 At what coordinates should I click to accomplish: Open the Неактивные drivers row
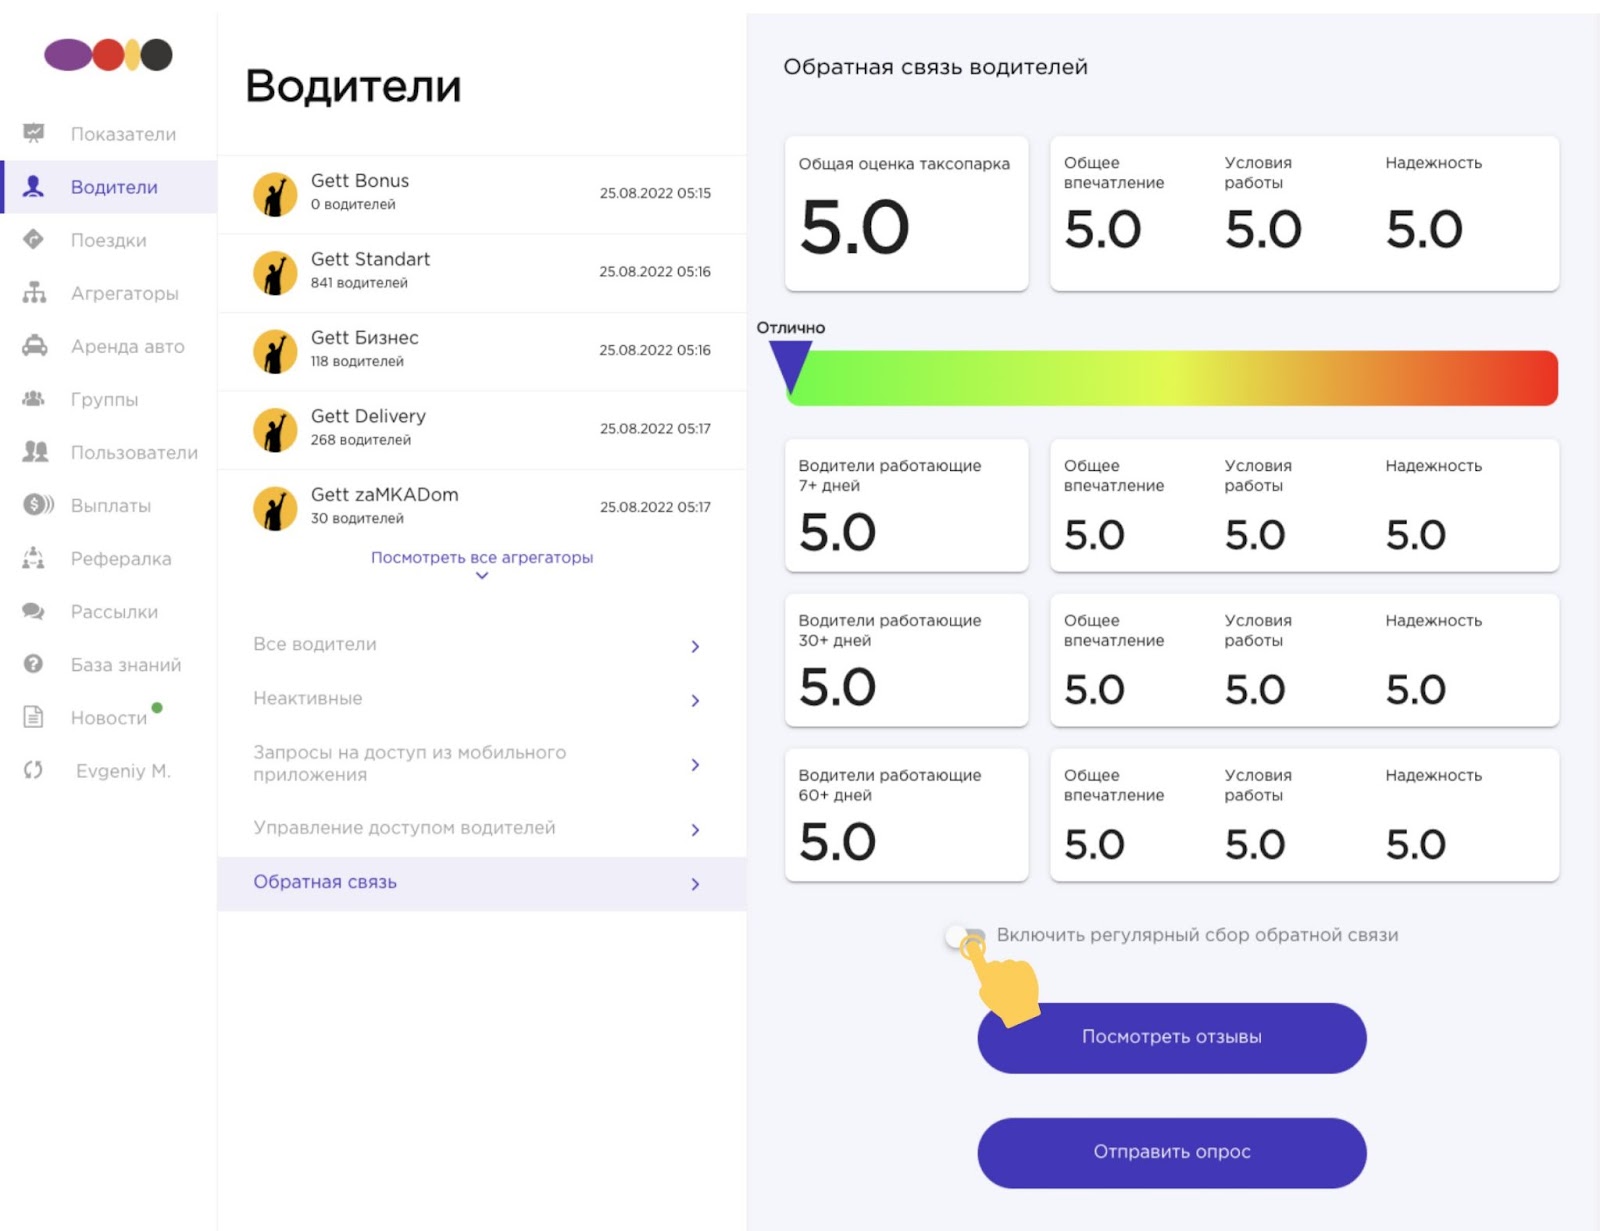tap(482, 699)
